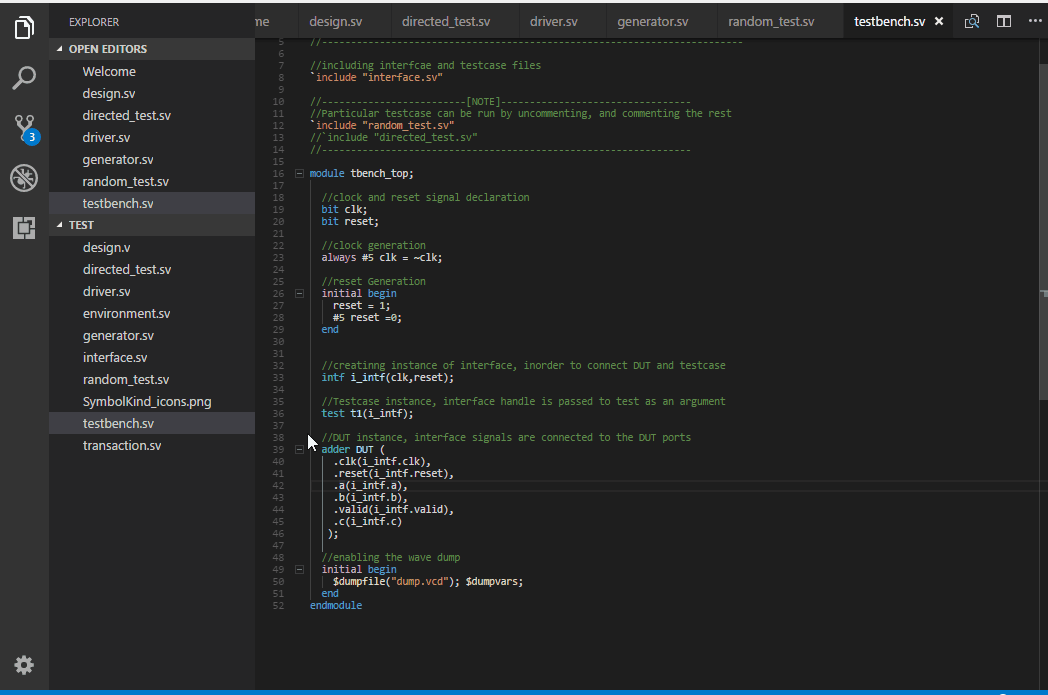
Task: Close the testbench.sv tab
Action: [939, 21]
